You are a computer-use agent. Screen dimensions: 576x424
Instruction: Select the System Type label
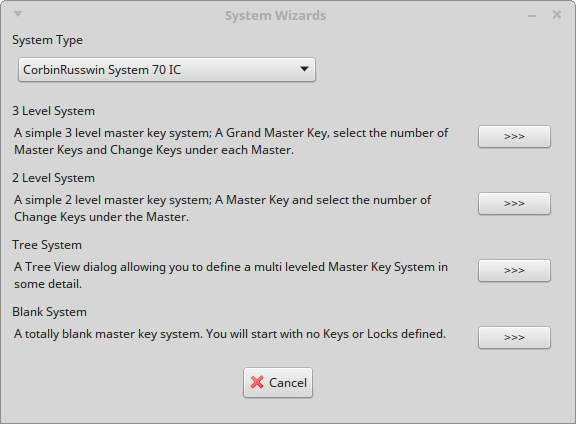coord(47,40)
